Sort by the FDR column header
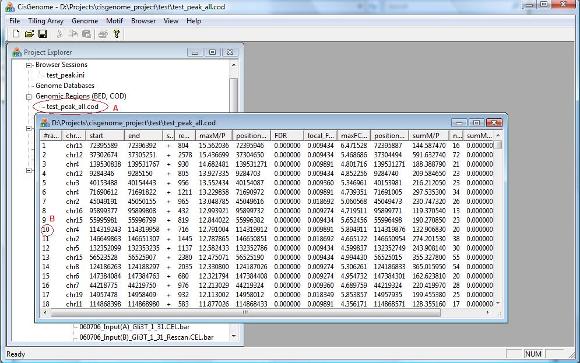This screenshot has height=363, width=580. click(287, 135)
